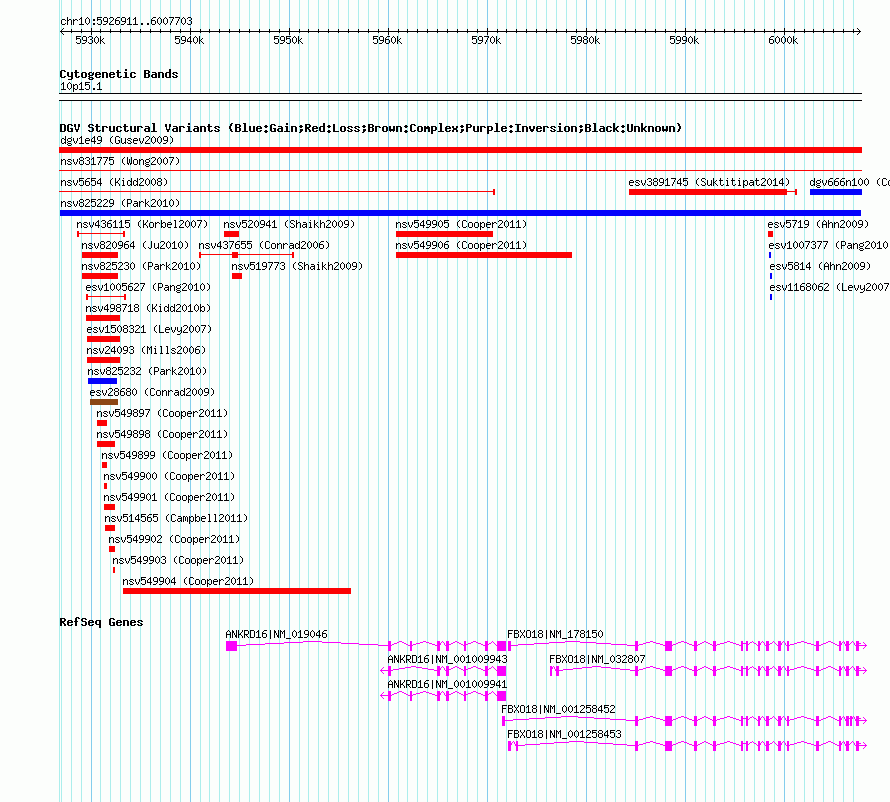Click the FBXO18|NM_001258453 transcript label
Image resolution: width=890 pixels, height=802 pixels.
click(x=564, y=734)
